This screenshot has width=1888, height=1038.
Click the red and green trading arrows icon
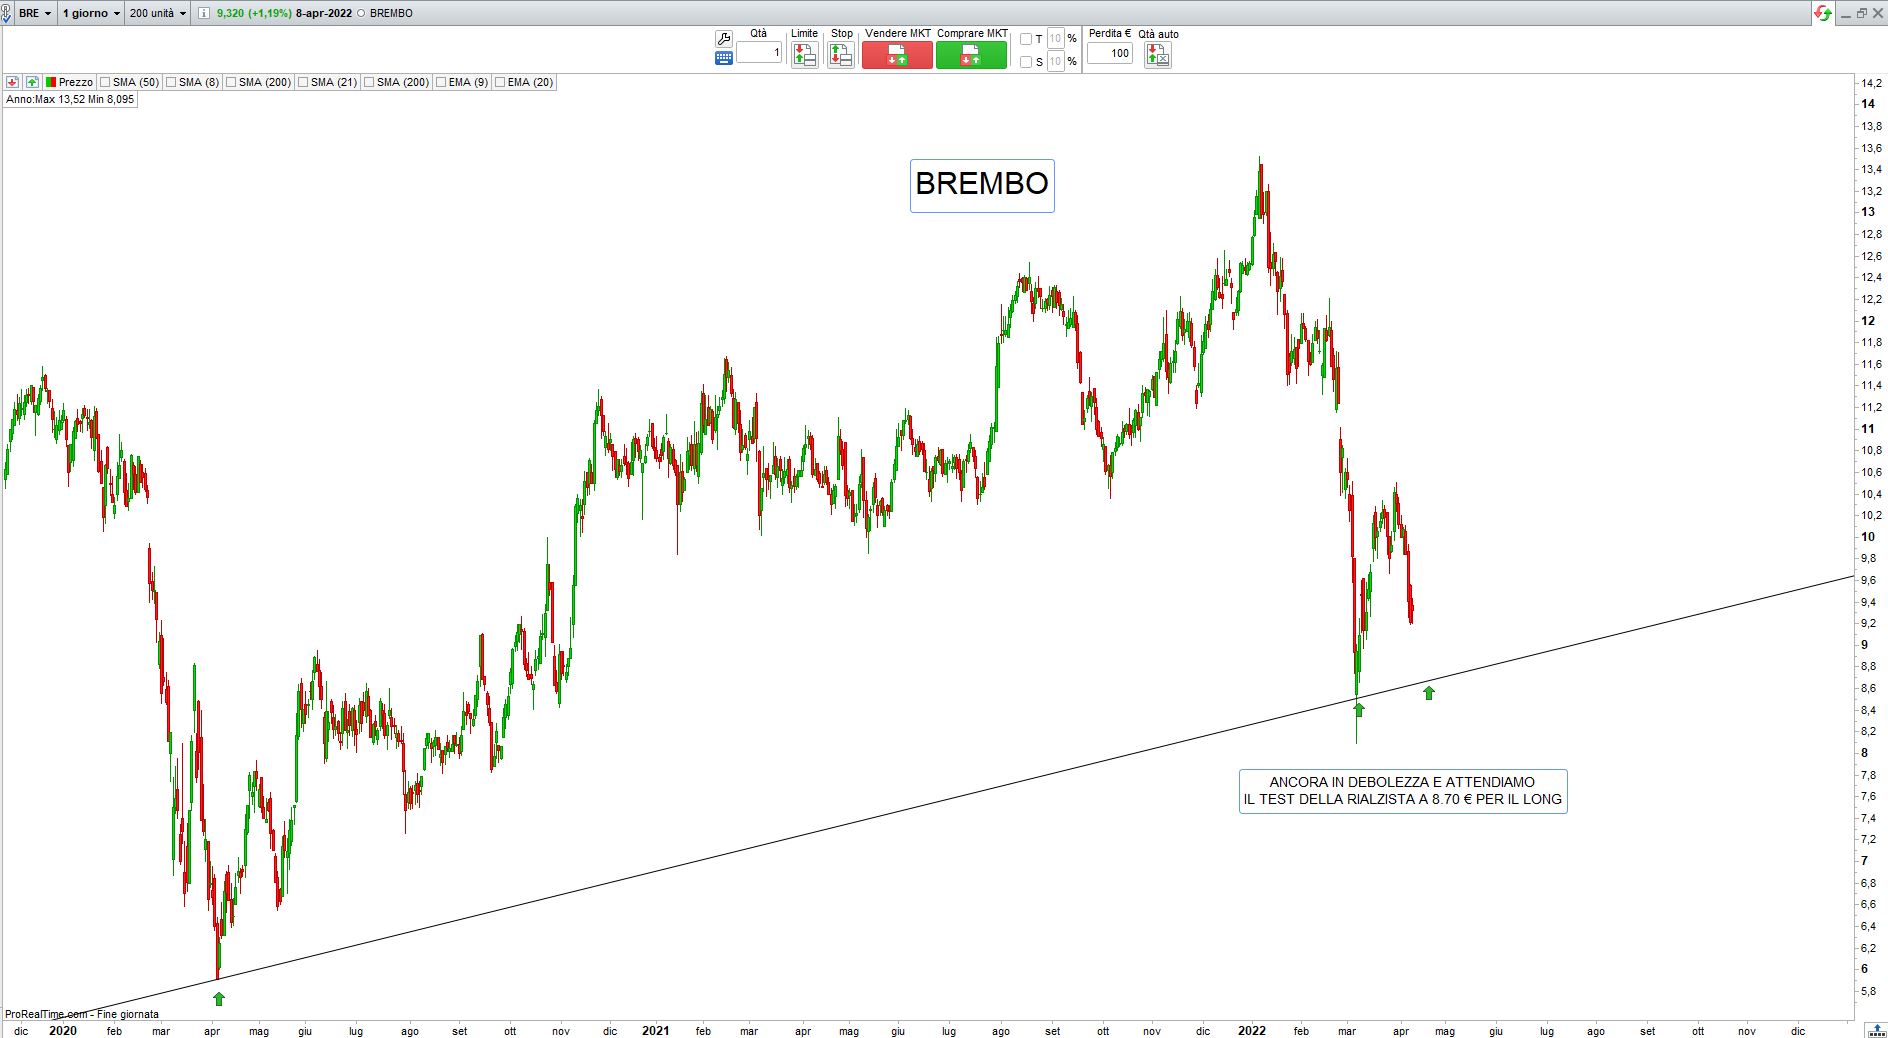tap(1822, 13)
